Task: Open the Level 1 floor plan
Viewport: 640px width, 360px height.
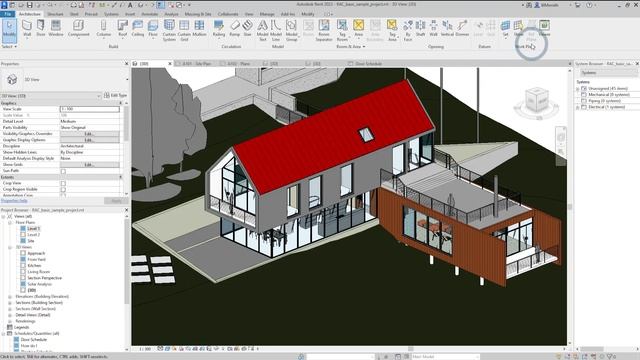Action: pos(33,229)
